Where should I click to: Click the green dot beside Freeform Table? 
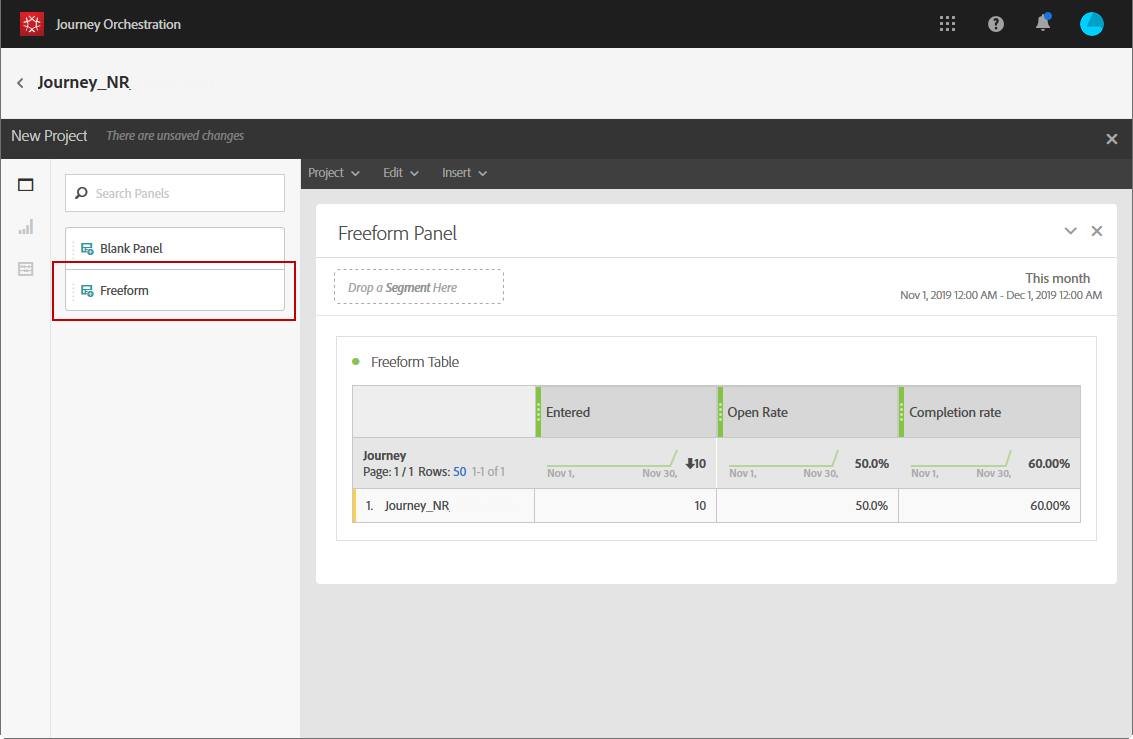356,361
